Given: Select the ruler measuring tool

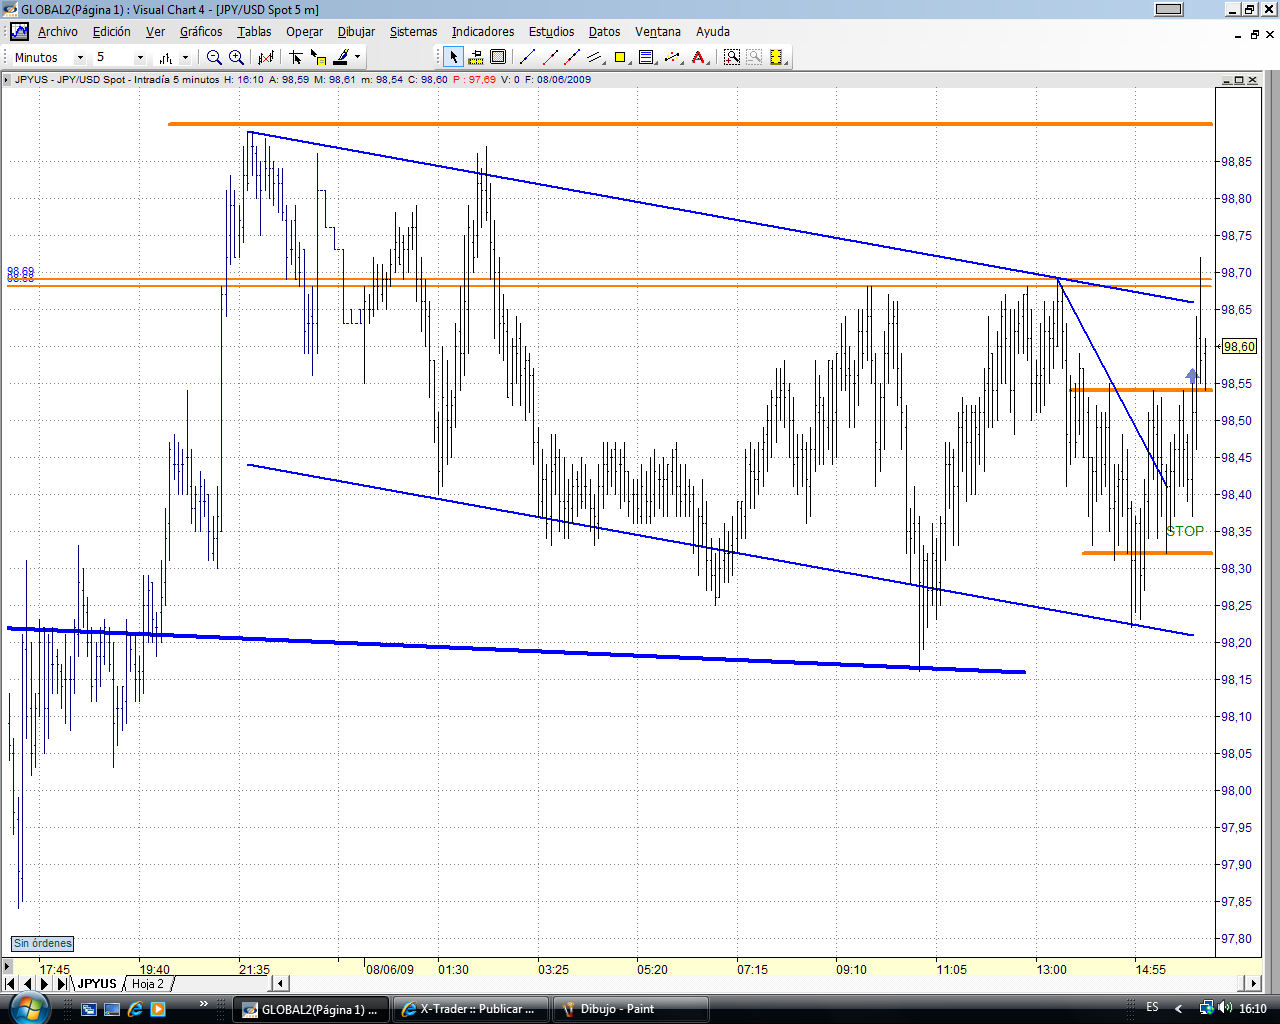Looking at the screenshot, I should click(476, 57).
